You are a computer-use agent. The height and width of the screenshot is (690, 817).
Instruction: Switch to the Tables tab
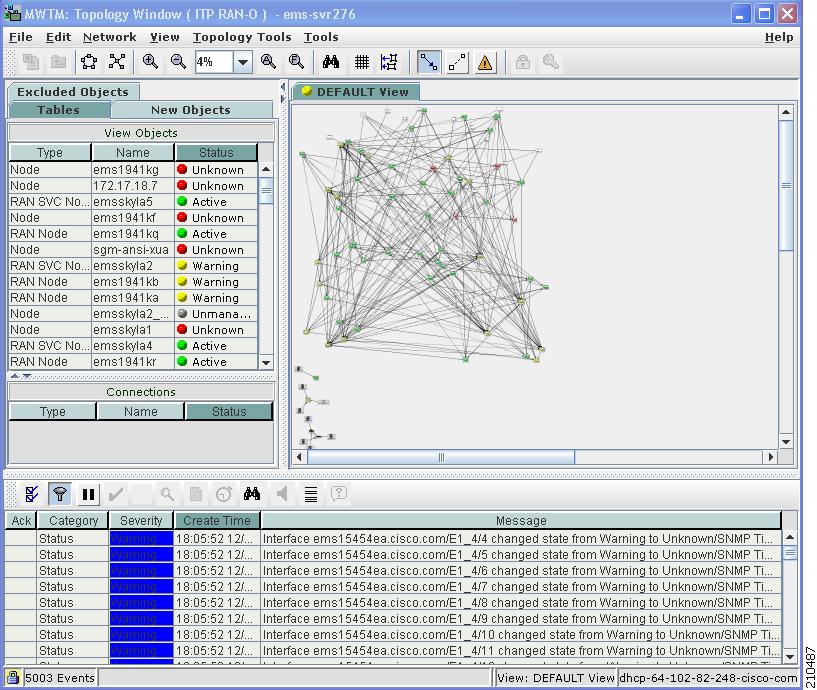[x=58, y=110]
